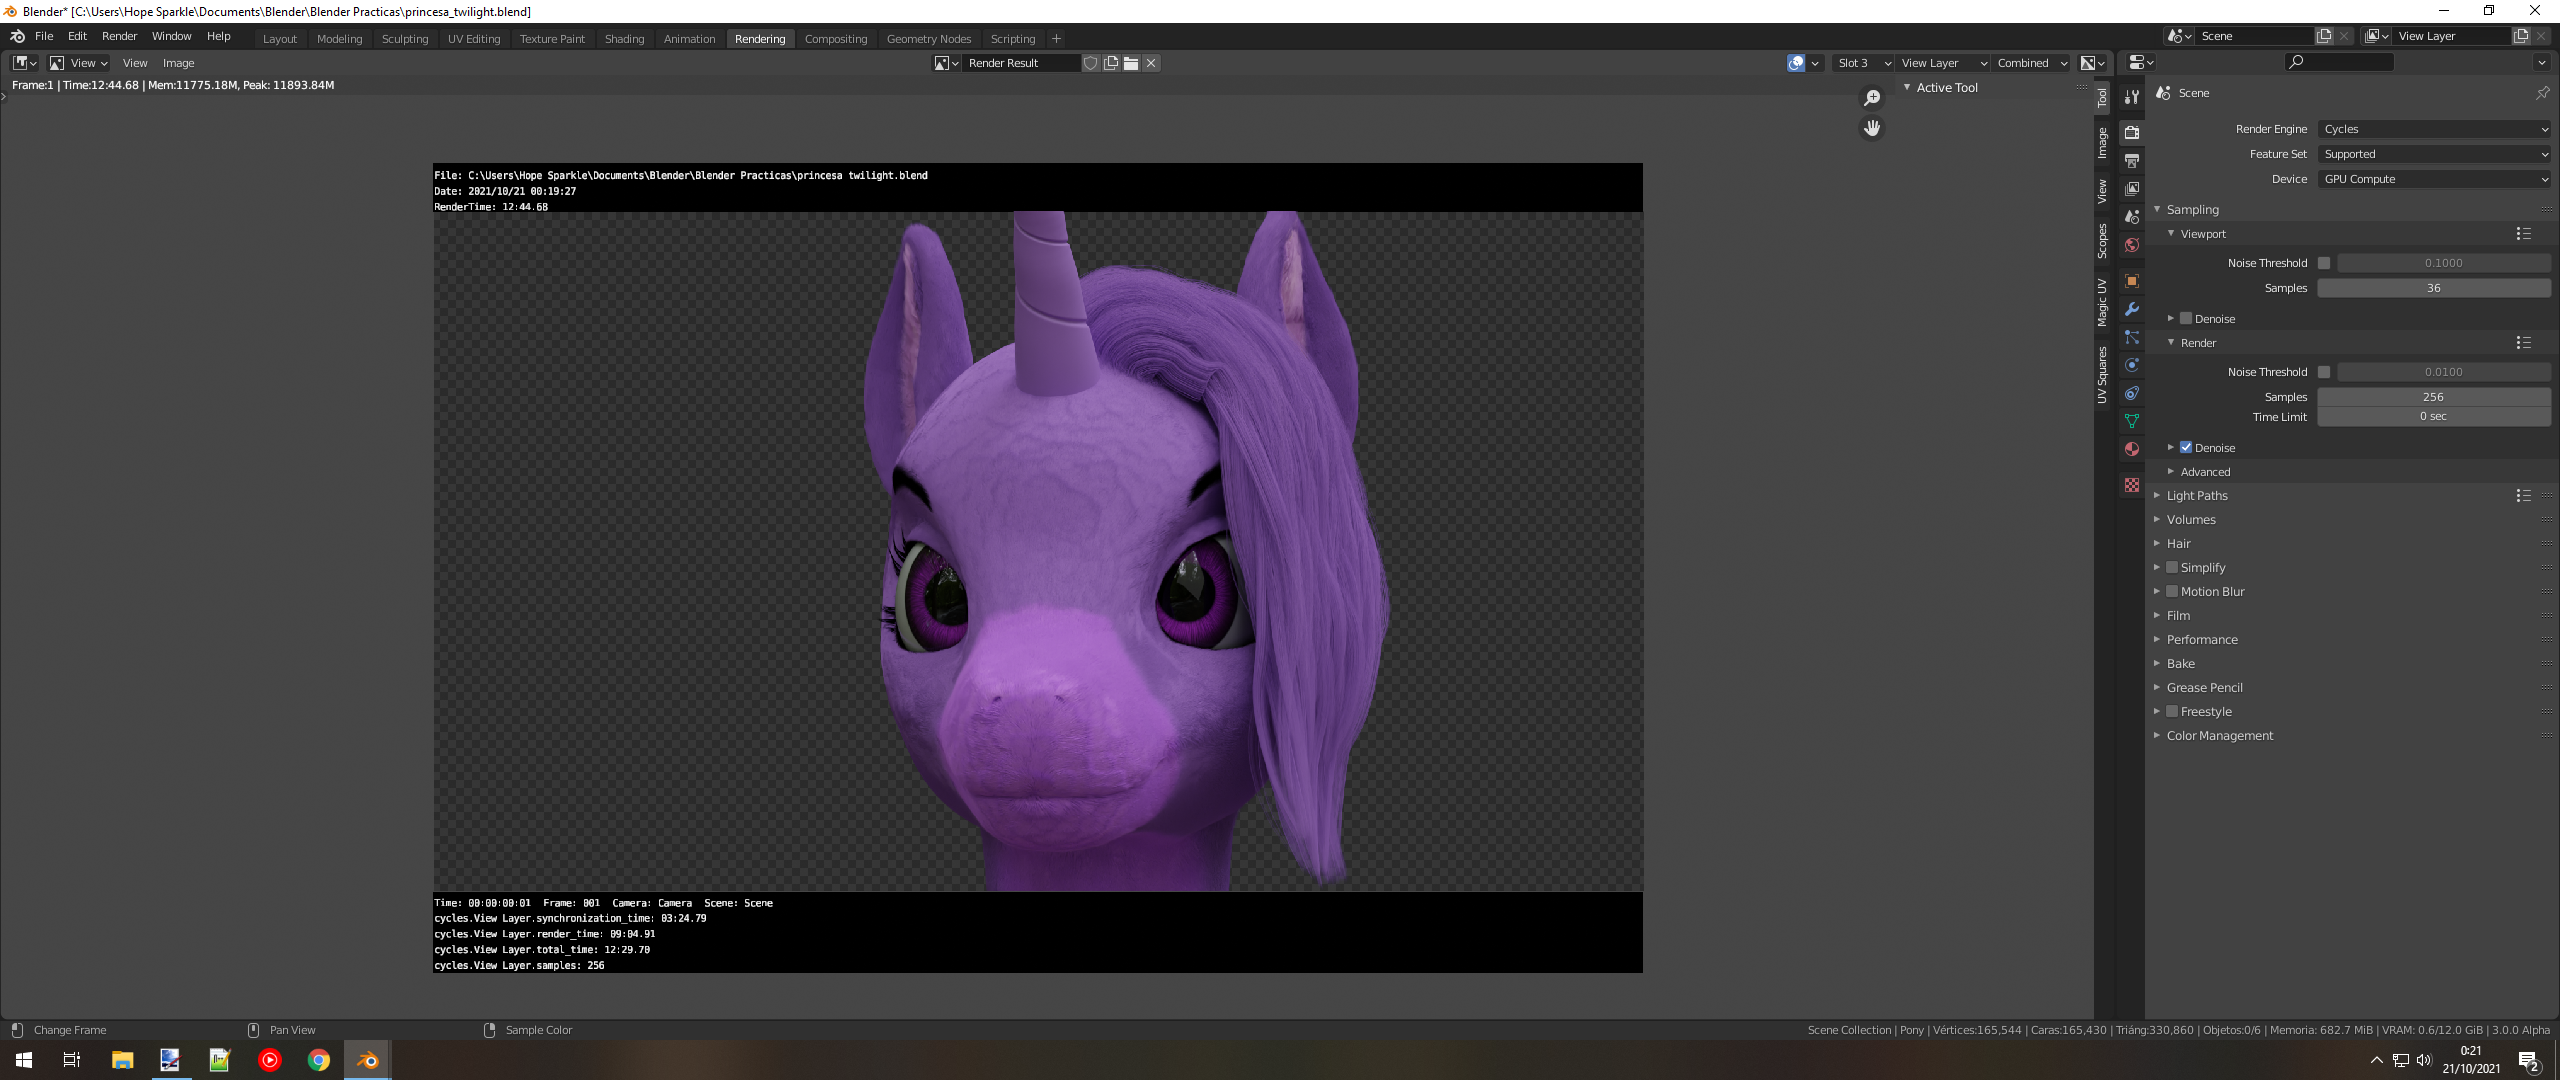This screenshot has height=1080, width=2560.
Task: Open the Render menu in top bar
Action: [x=119, y=36]
